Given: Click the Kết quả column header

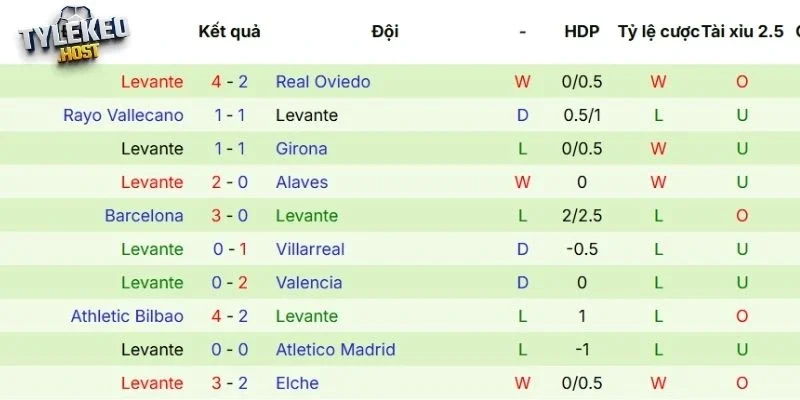Looking at the screenshot, I should 229,31.
